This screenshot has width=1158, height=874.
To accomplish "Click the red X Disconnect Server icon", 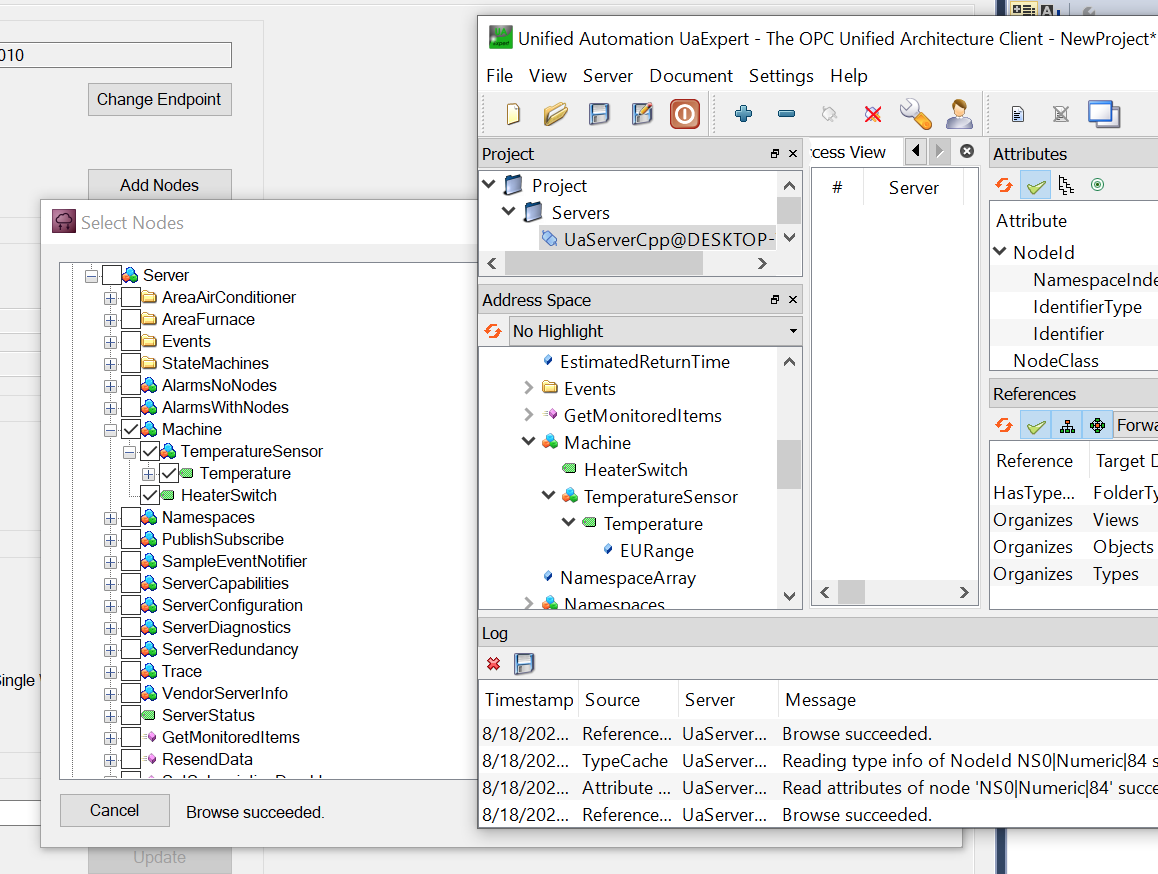I will click(x=873, y=114).
